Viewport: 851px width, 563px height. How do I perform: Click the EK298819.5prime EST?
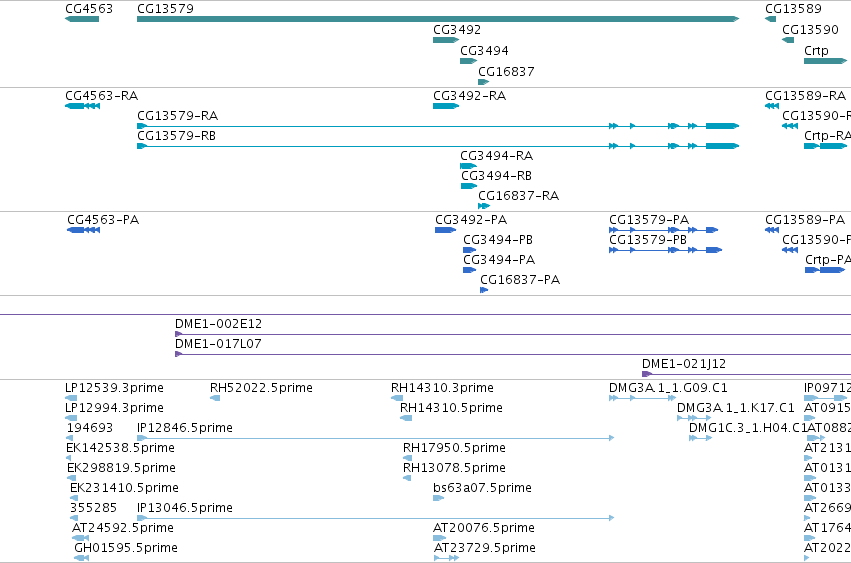click(x=72, y=479)
